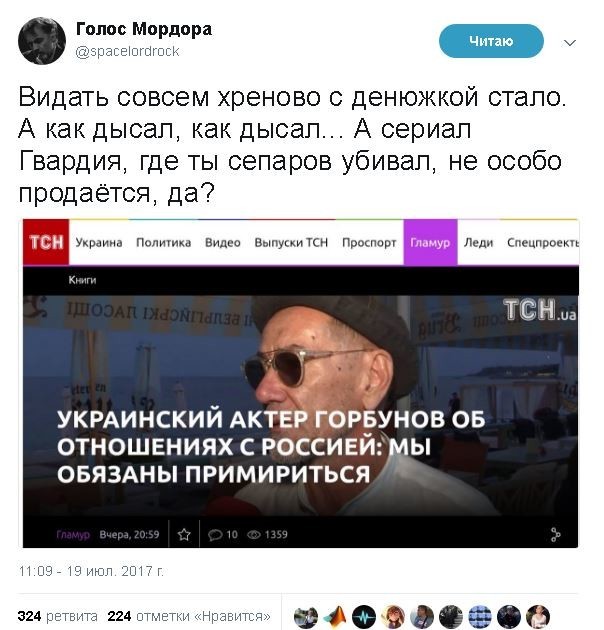Expand tweet options chevron
This screenshot has height=630, width=604.
(570, 43)
